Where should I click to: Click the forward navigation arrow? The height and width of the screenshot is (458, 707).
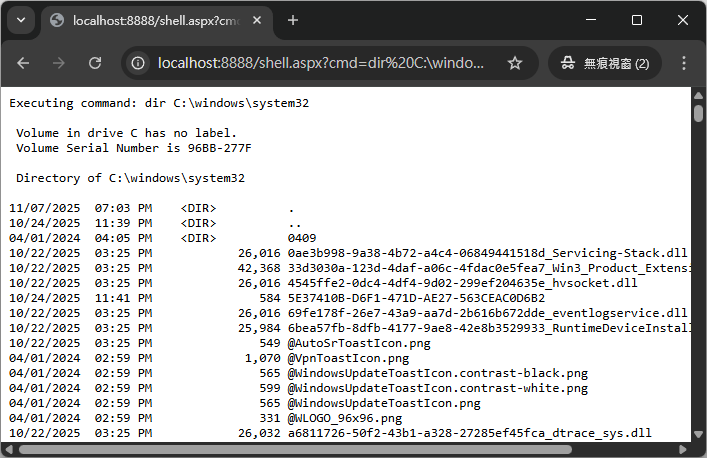point(59,63)
